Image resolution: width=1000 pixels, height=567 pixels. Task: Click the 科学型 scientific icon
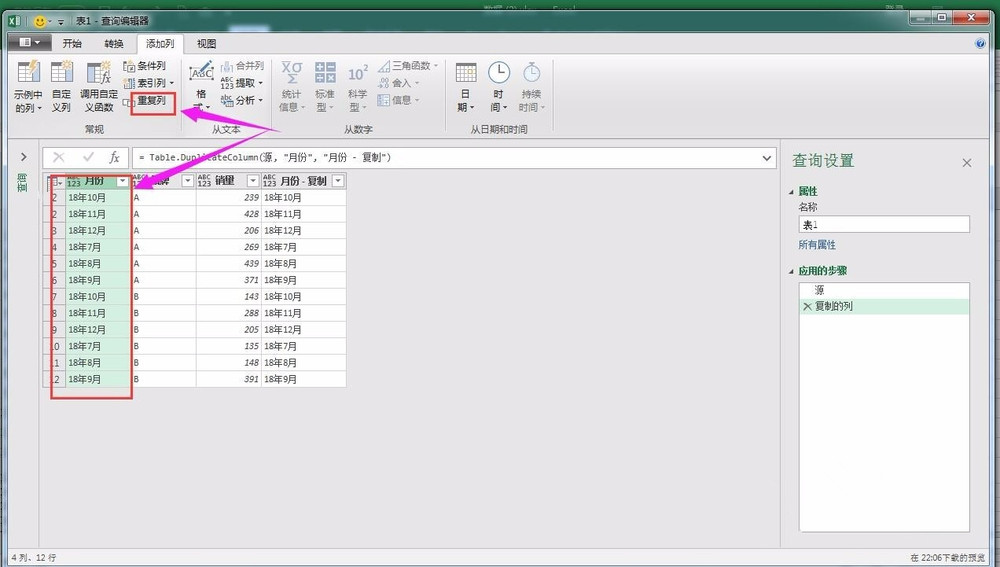point(358,73)
